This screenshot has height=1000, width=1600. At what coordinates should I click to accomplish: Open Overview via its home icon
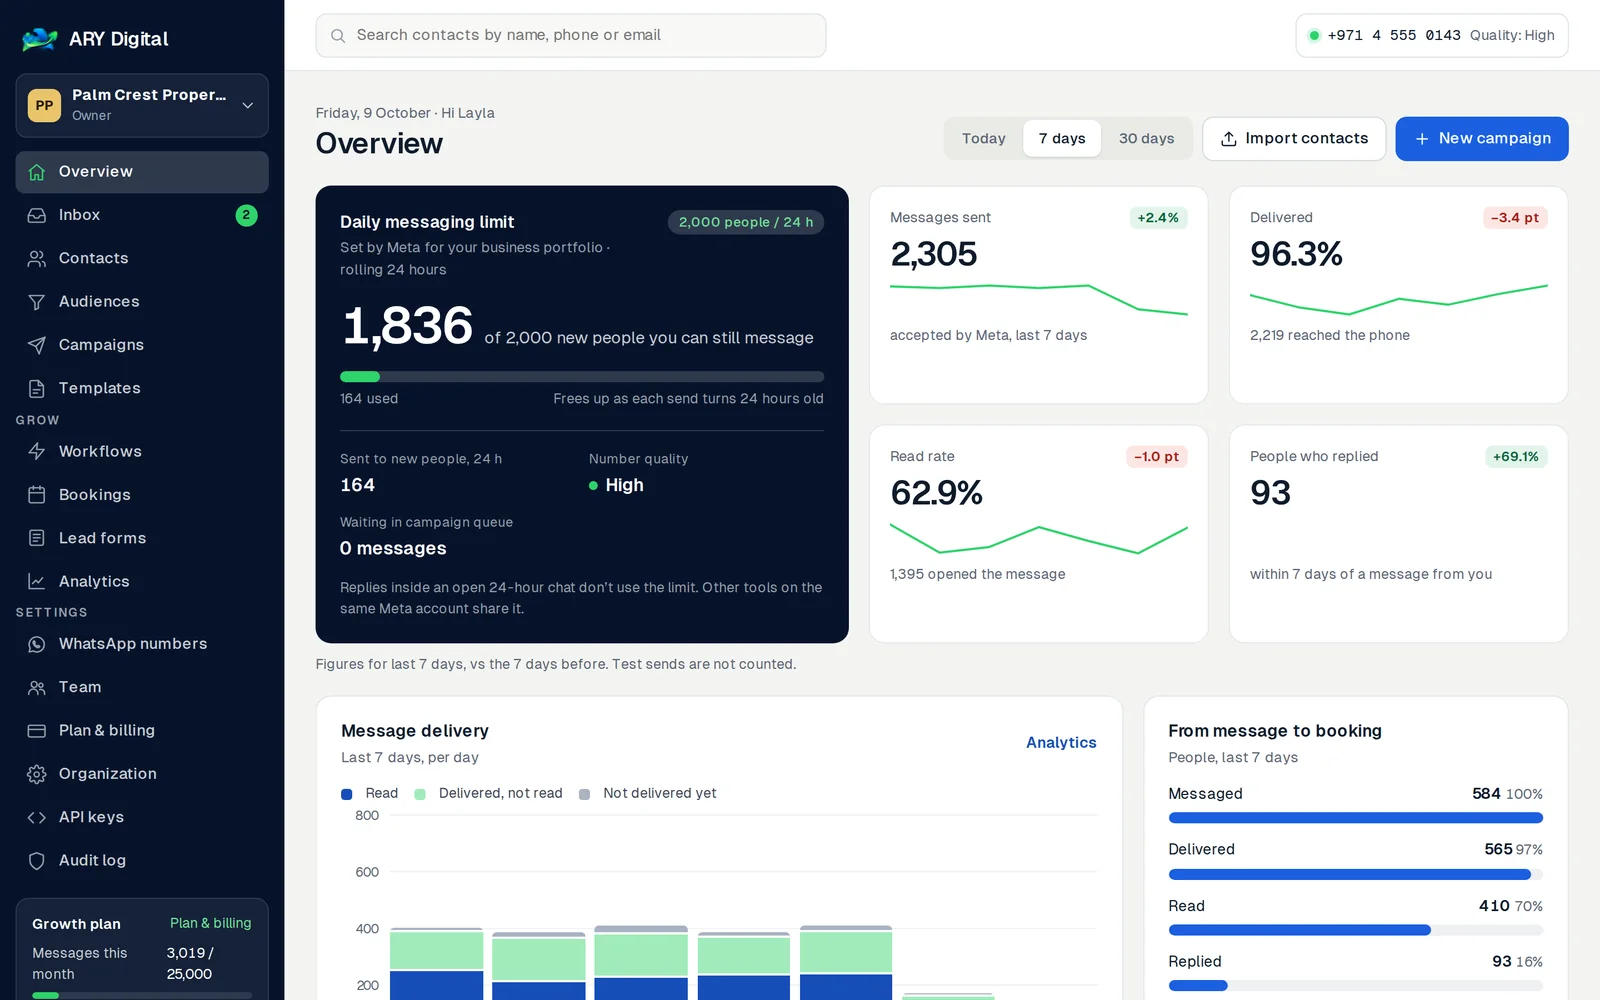coord(37,172)
